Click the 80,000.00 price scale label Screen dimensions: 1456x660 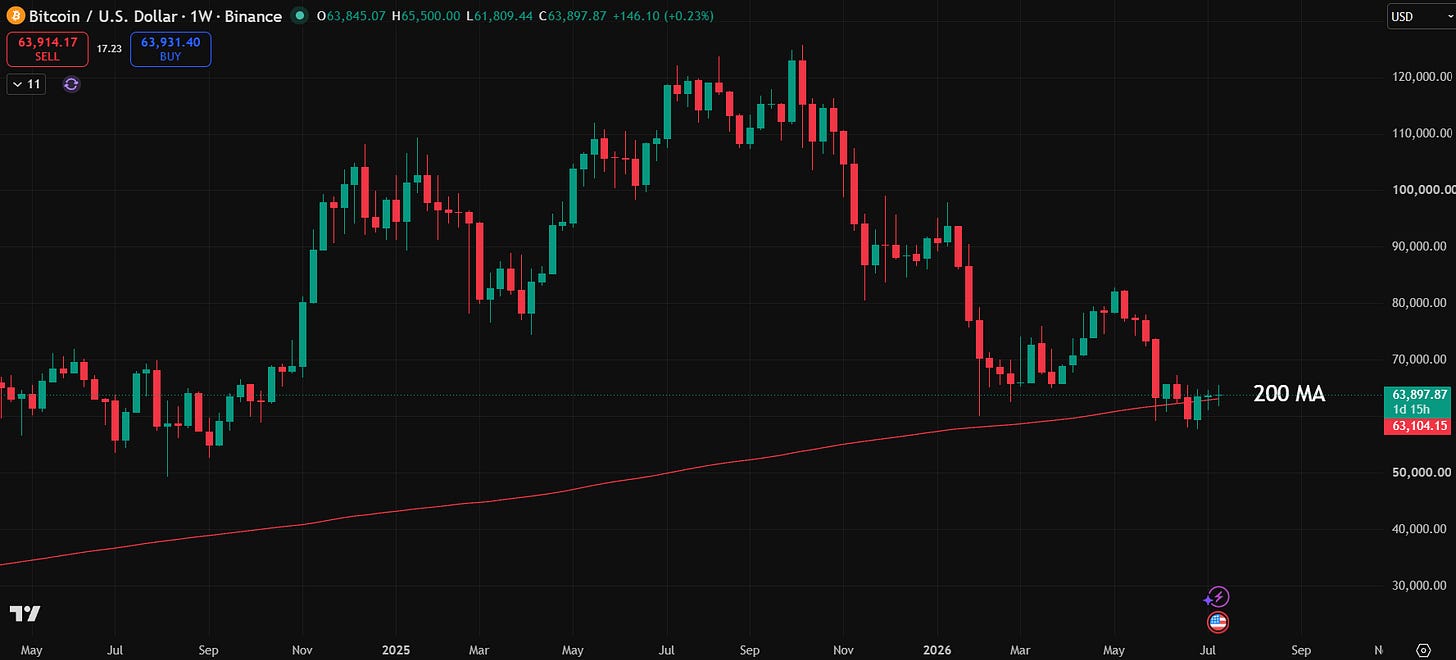click(x=1418, y=303)
